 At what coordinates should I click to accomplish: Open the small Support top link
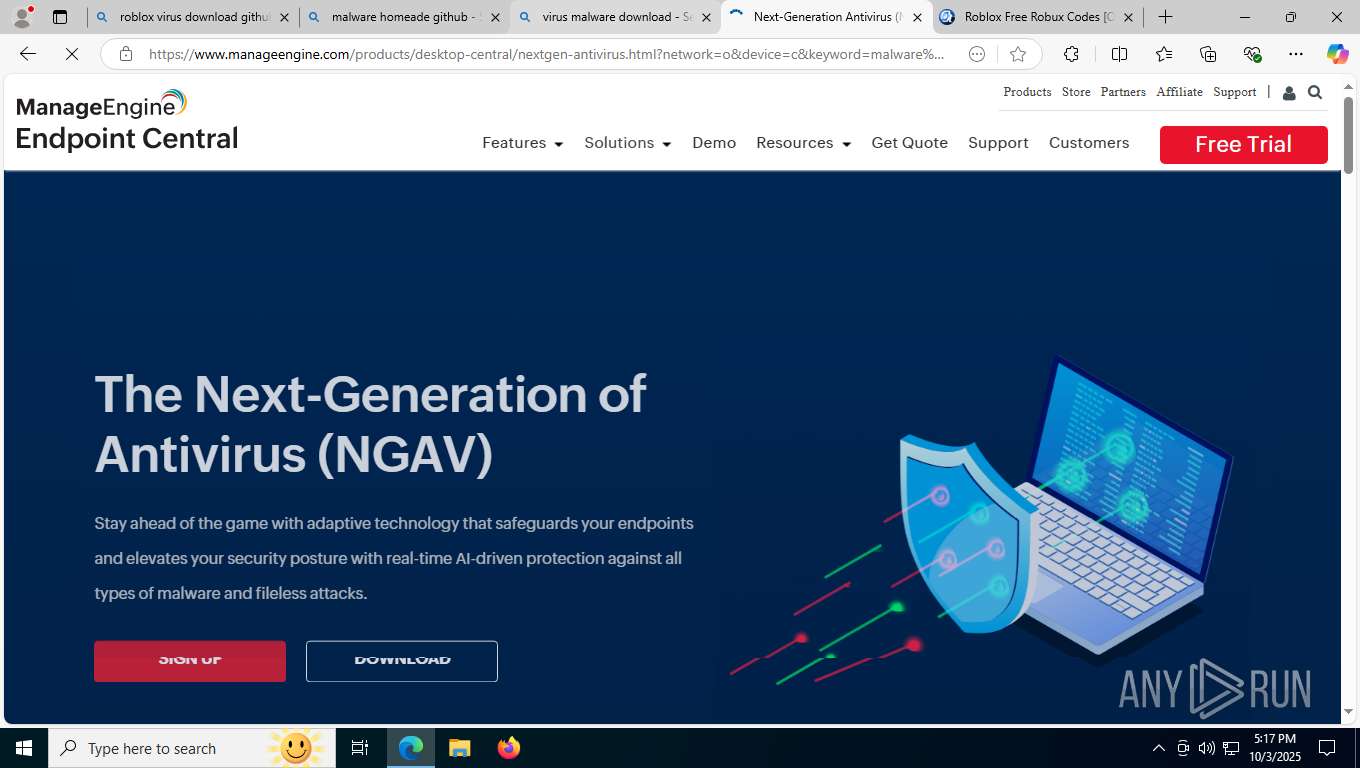coord(1234,92)
